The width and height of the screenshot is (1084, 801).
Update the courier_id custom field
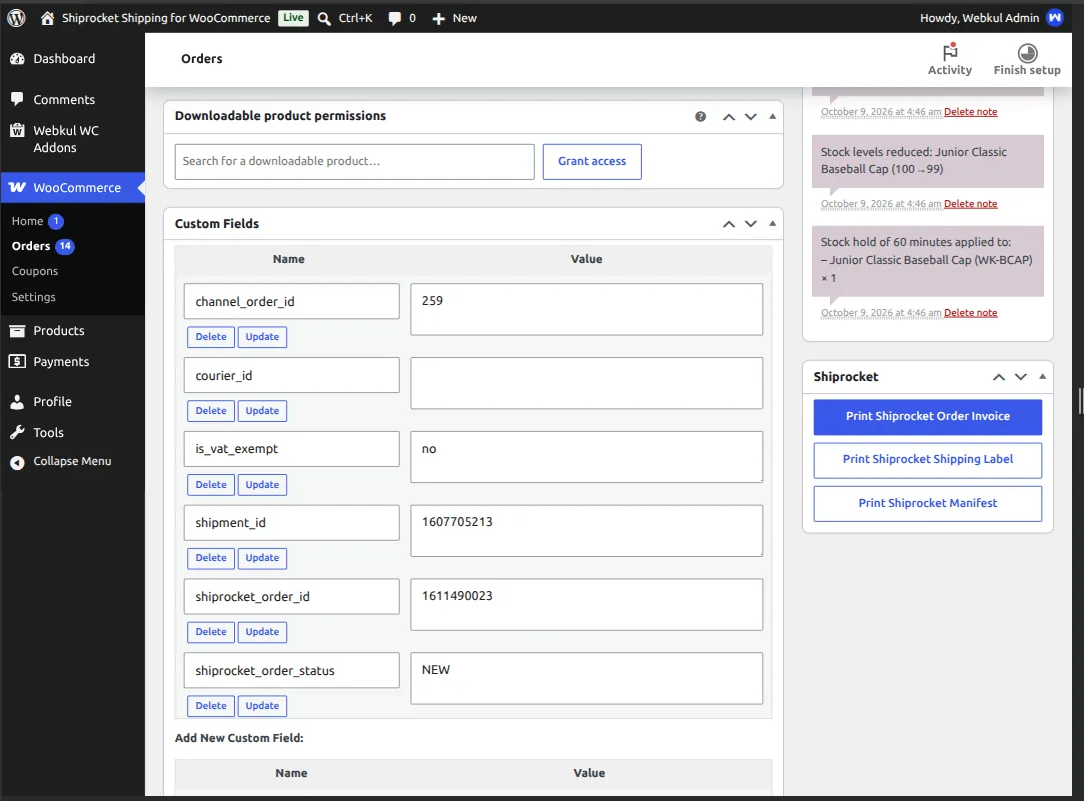point(262,411)
